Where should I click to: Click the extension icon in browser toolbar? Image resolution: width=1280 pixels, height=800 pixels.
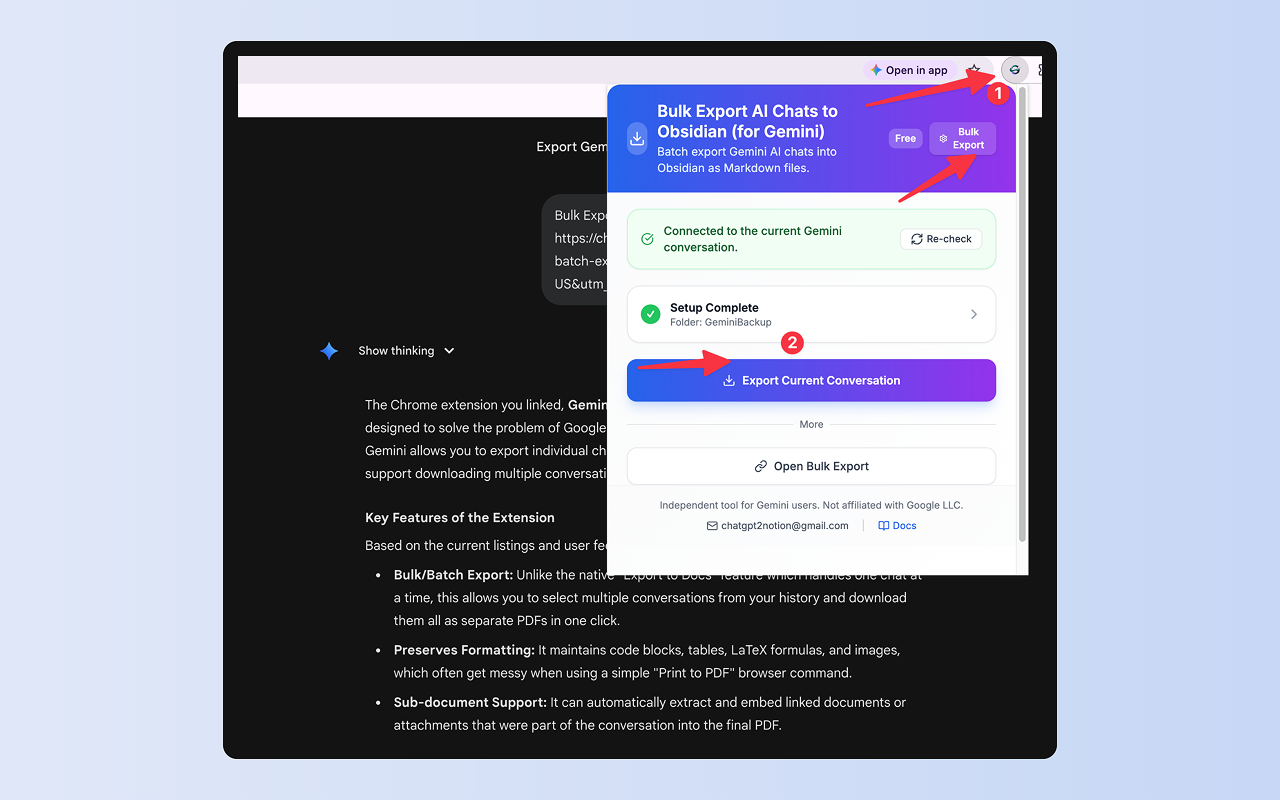point(1014,70)
